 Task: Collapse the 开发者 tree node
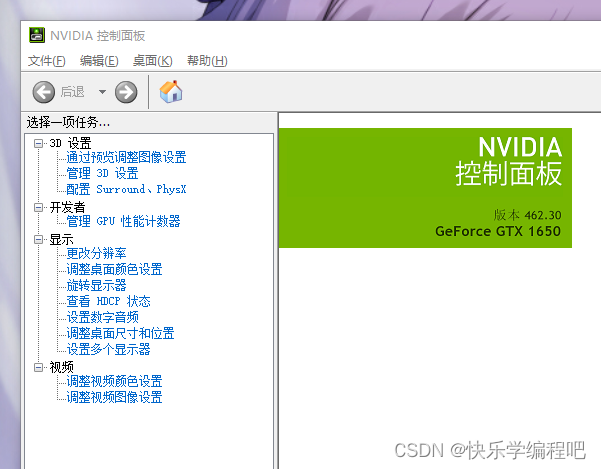pyautogui.click(x=38, y=207)
